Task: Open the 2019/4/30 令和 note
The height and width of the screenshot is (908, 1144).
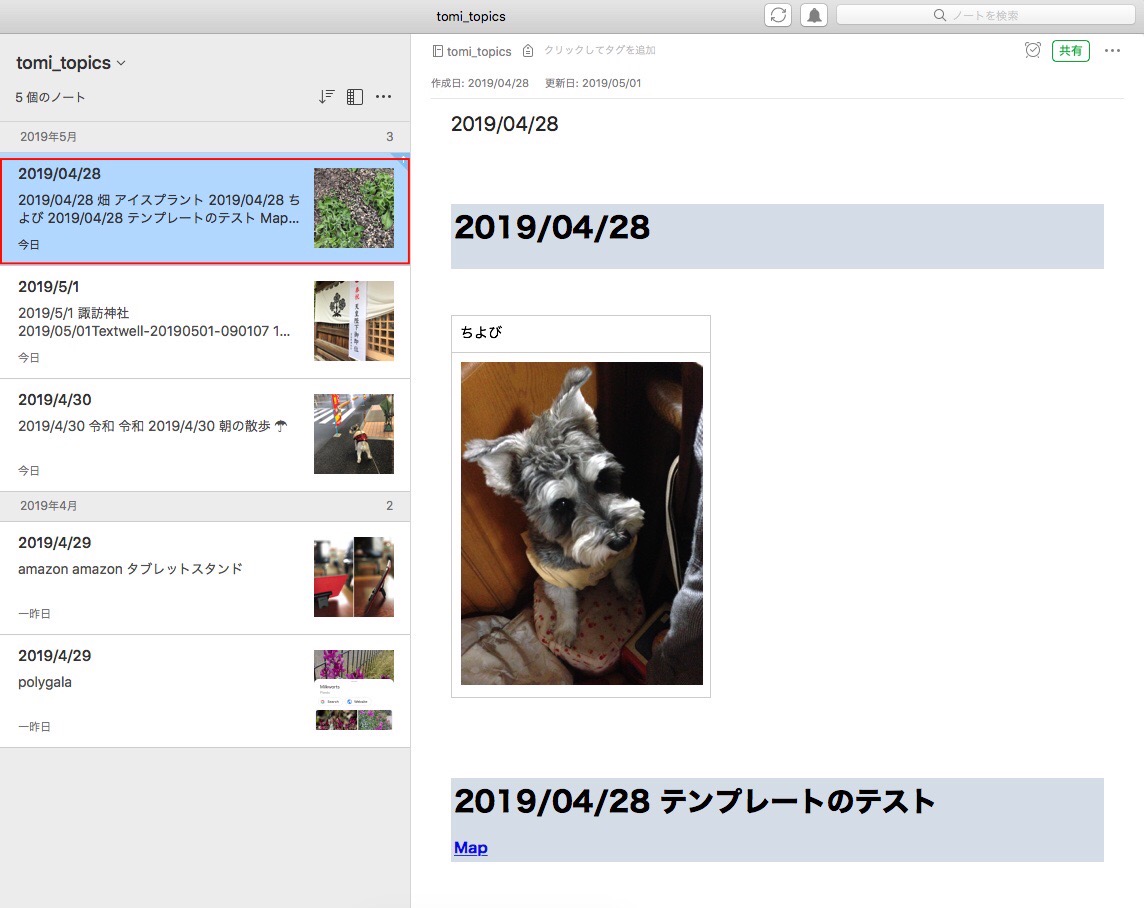Action: tap(205, 435)
